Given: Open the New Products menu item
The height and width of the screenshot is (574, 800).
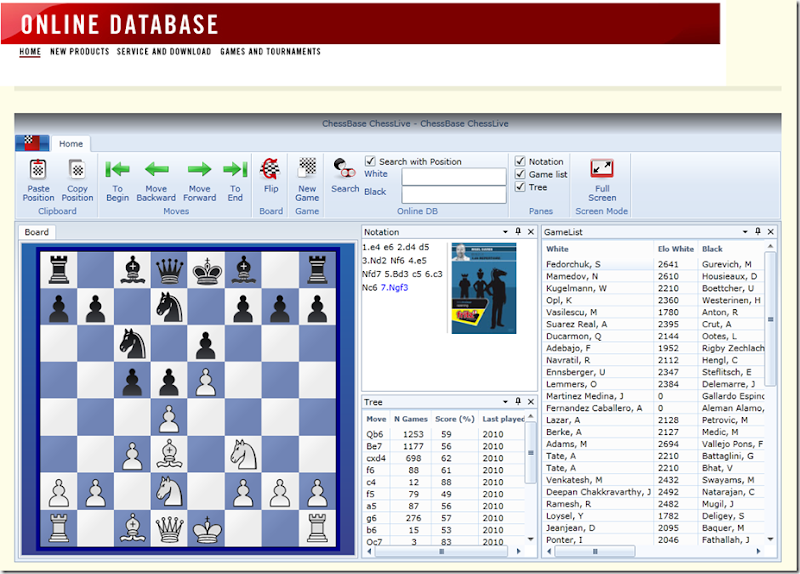Looking at the screenshot, I should click(x=79, y=52).
